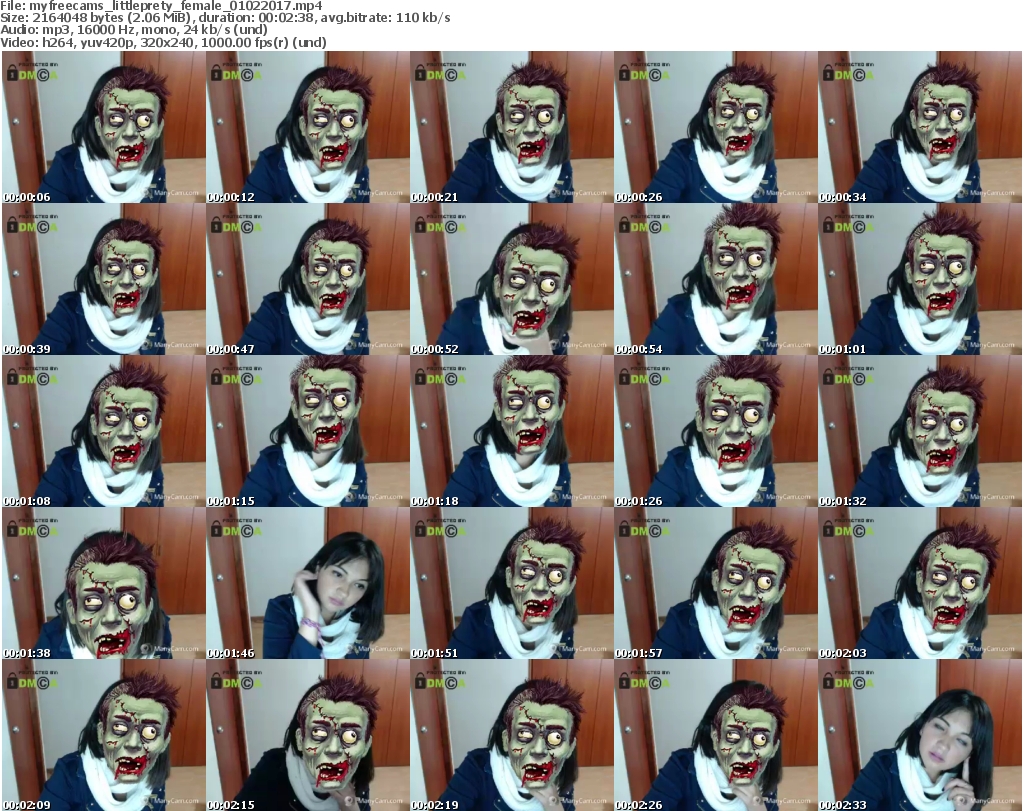Choose the thumbnail stamped 00:00:34
This screenshot has width=1024, height=811.
click(x=920, y=127)
